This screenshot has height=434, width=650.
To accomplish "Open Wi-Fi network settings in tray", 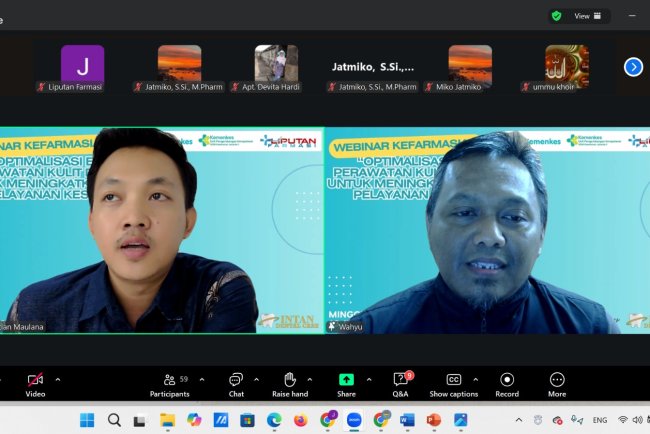I will pyautogui.click(x=623, y=420).
